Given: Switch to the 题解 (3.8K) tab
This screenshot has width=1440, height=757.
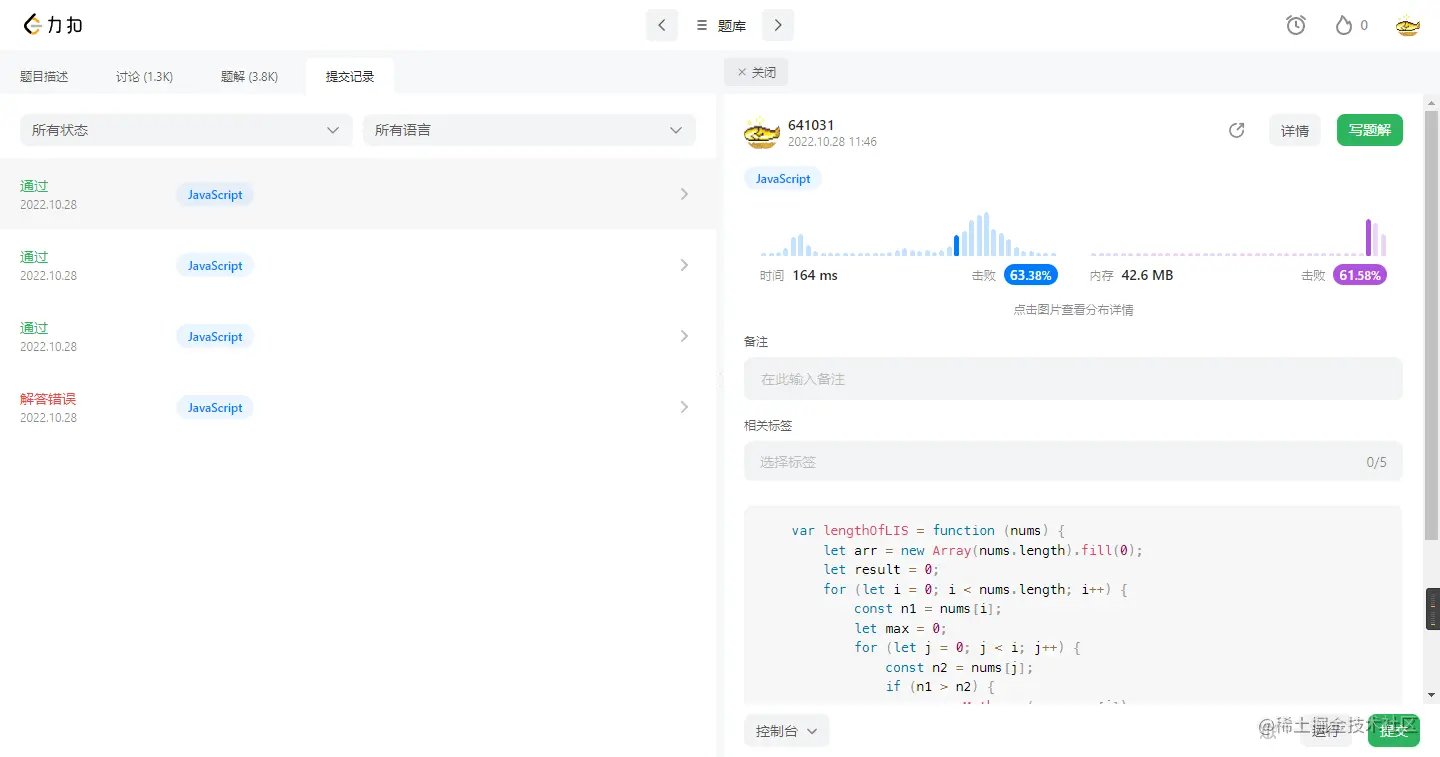Looking at the screenshot, I should tap(250, 77).
